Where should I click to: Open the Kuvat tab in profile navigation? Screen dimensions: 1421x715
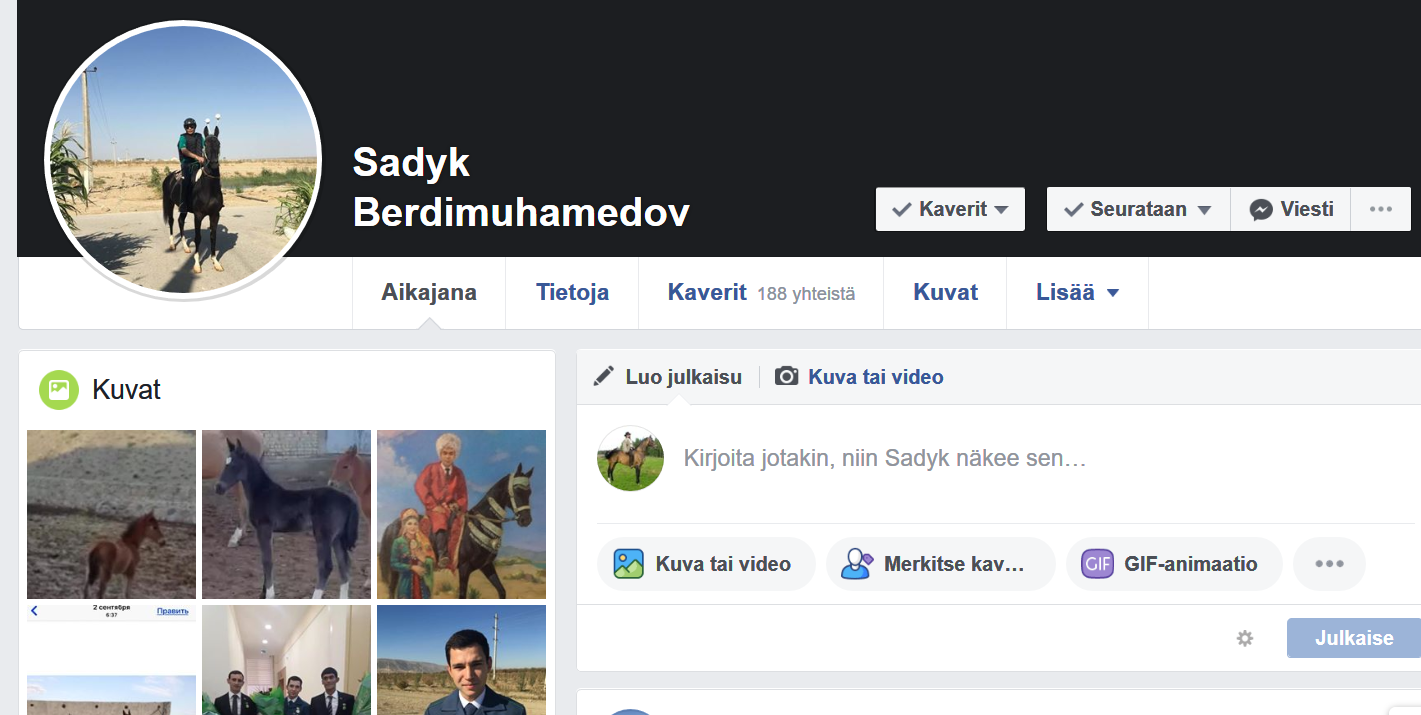pos(945,293)
